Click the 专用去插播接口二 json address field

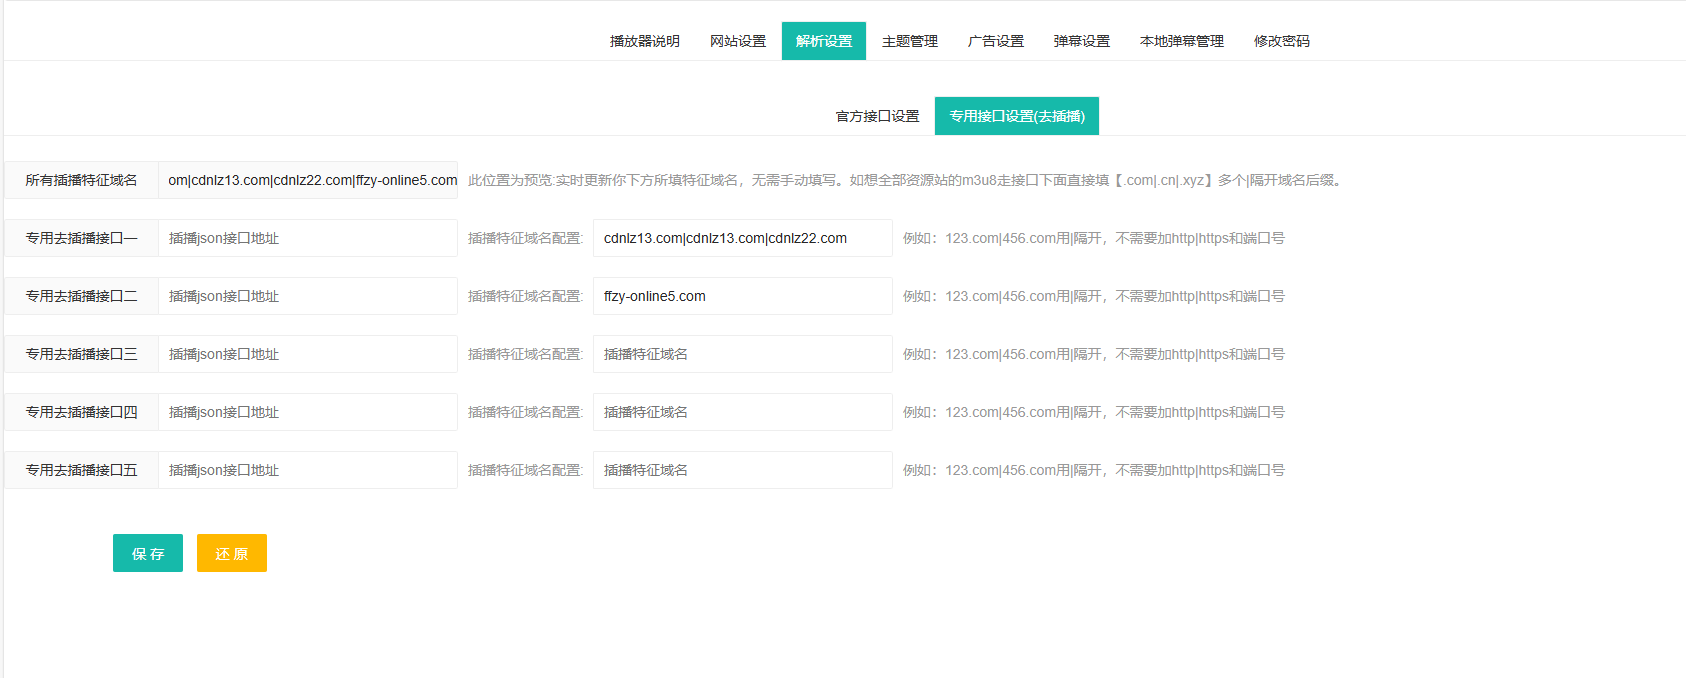[308, 296]
